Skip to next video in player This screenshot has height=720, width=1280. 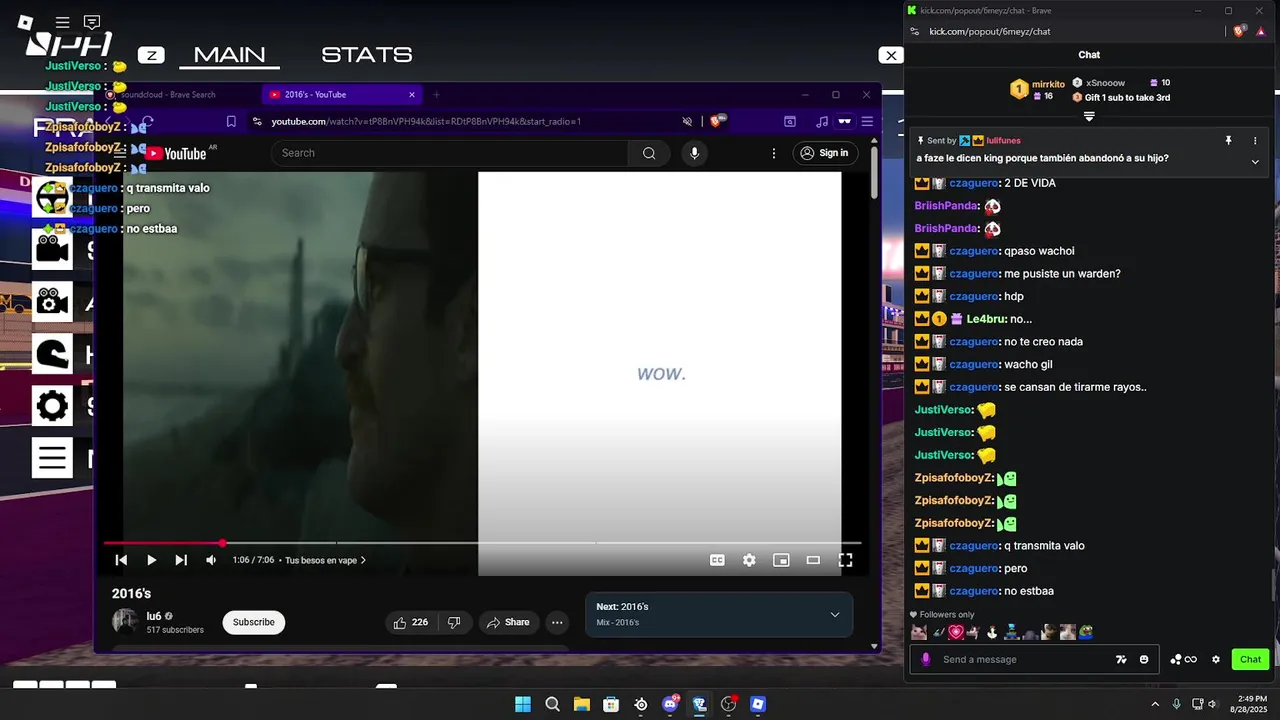[181, 560]
